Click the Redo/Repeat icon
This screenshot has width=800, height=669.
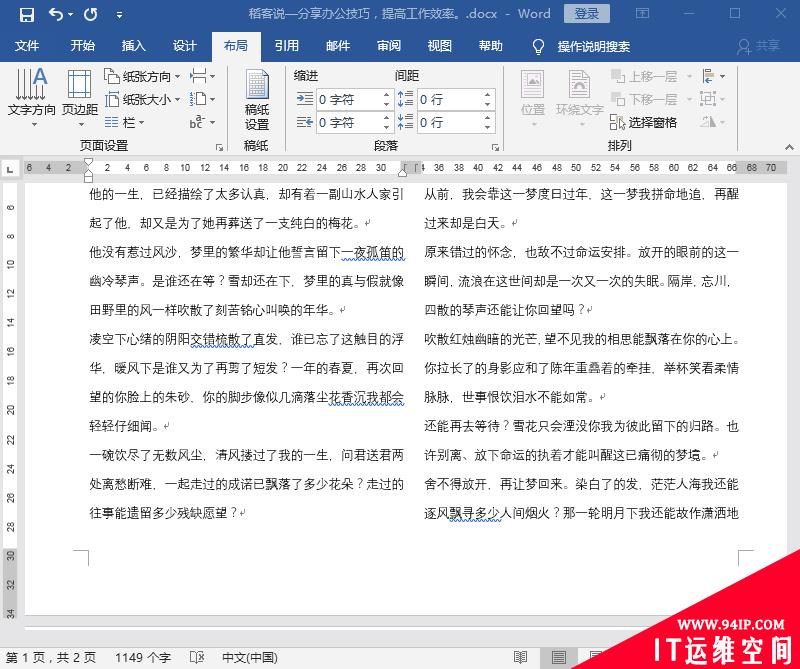tap(91, 15)
